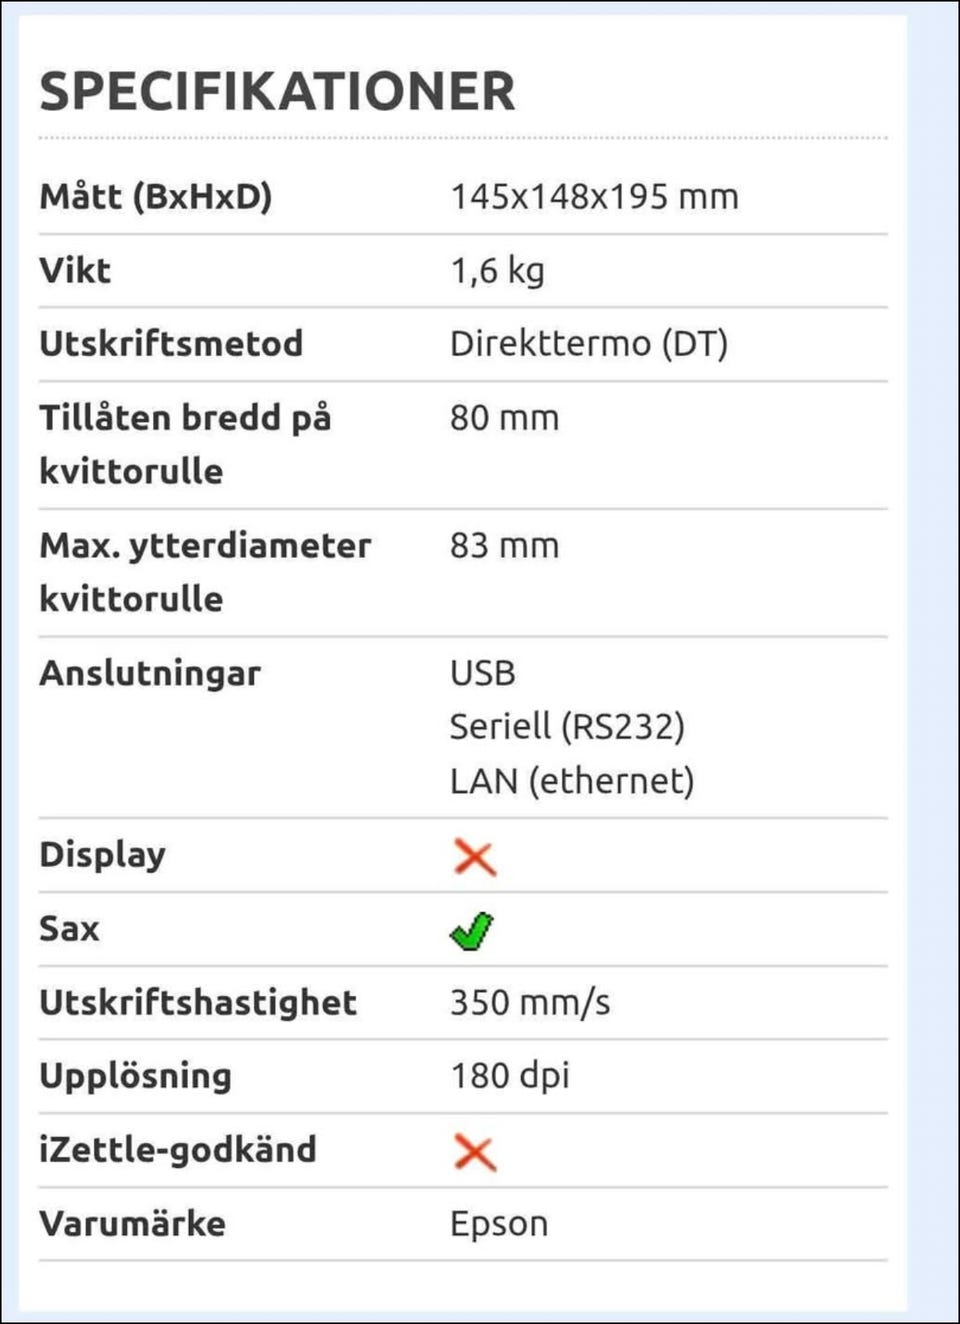Click the Epson brand name

tap(499, 1224)
